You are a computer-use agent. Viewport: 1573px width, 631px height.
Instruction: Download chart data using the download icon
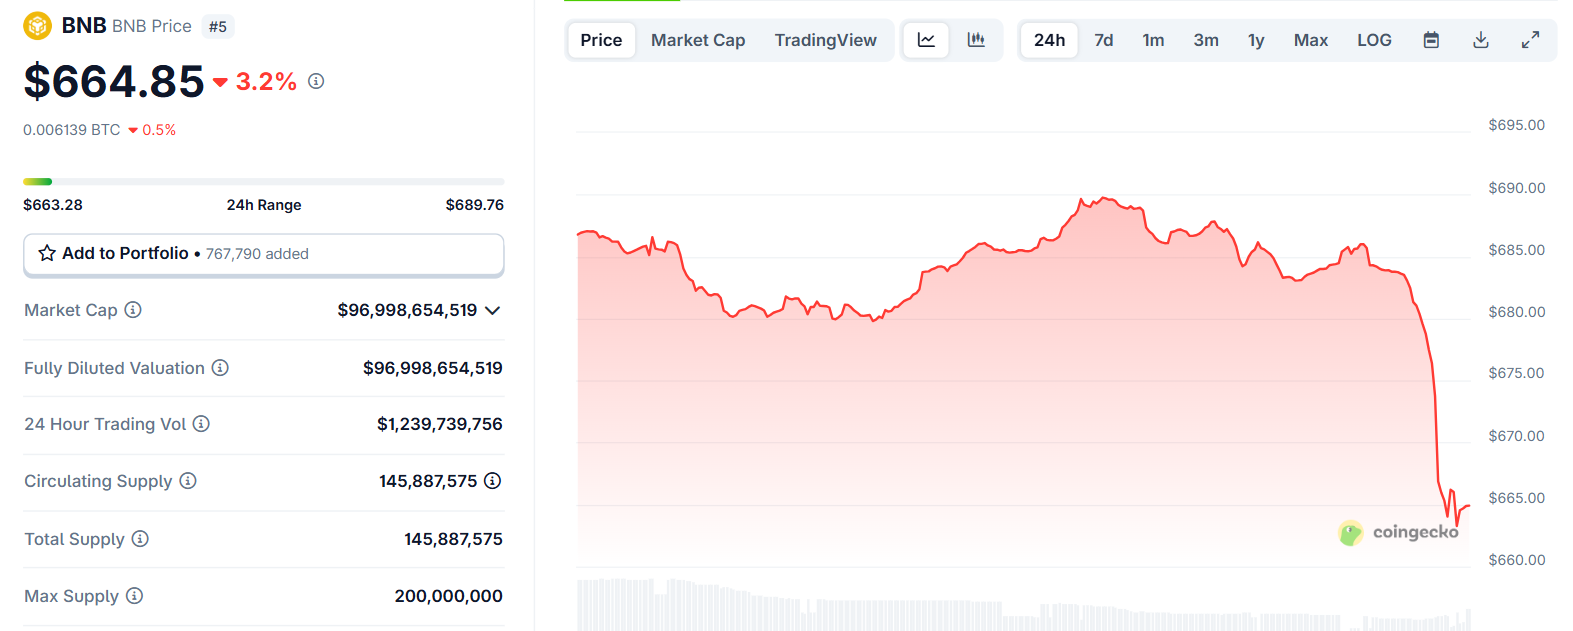point(1481,40)
